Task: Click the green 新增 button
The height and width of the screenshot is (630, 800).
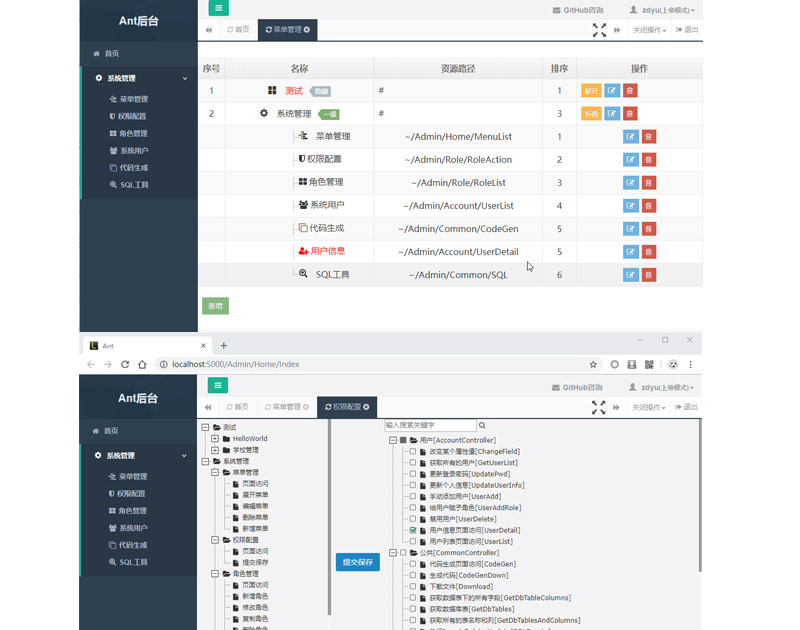Action: pos(215,306)
